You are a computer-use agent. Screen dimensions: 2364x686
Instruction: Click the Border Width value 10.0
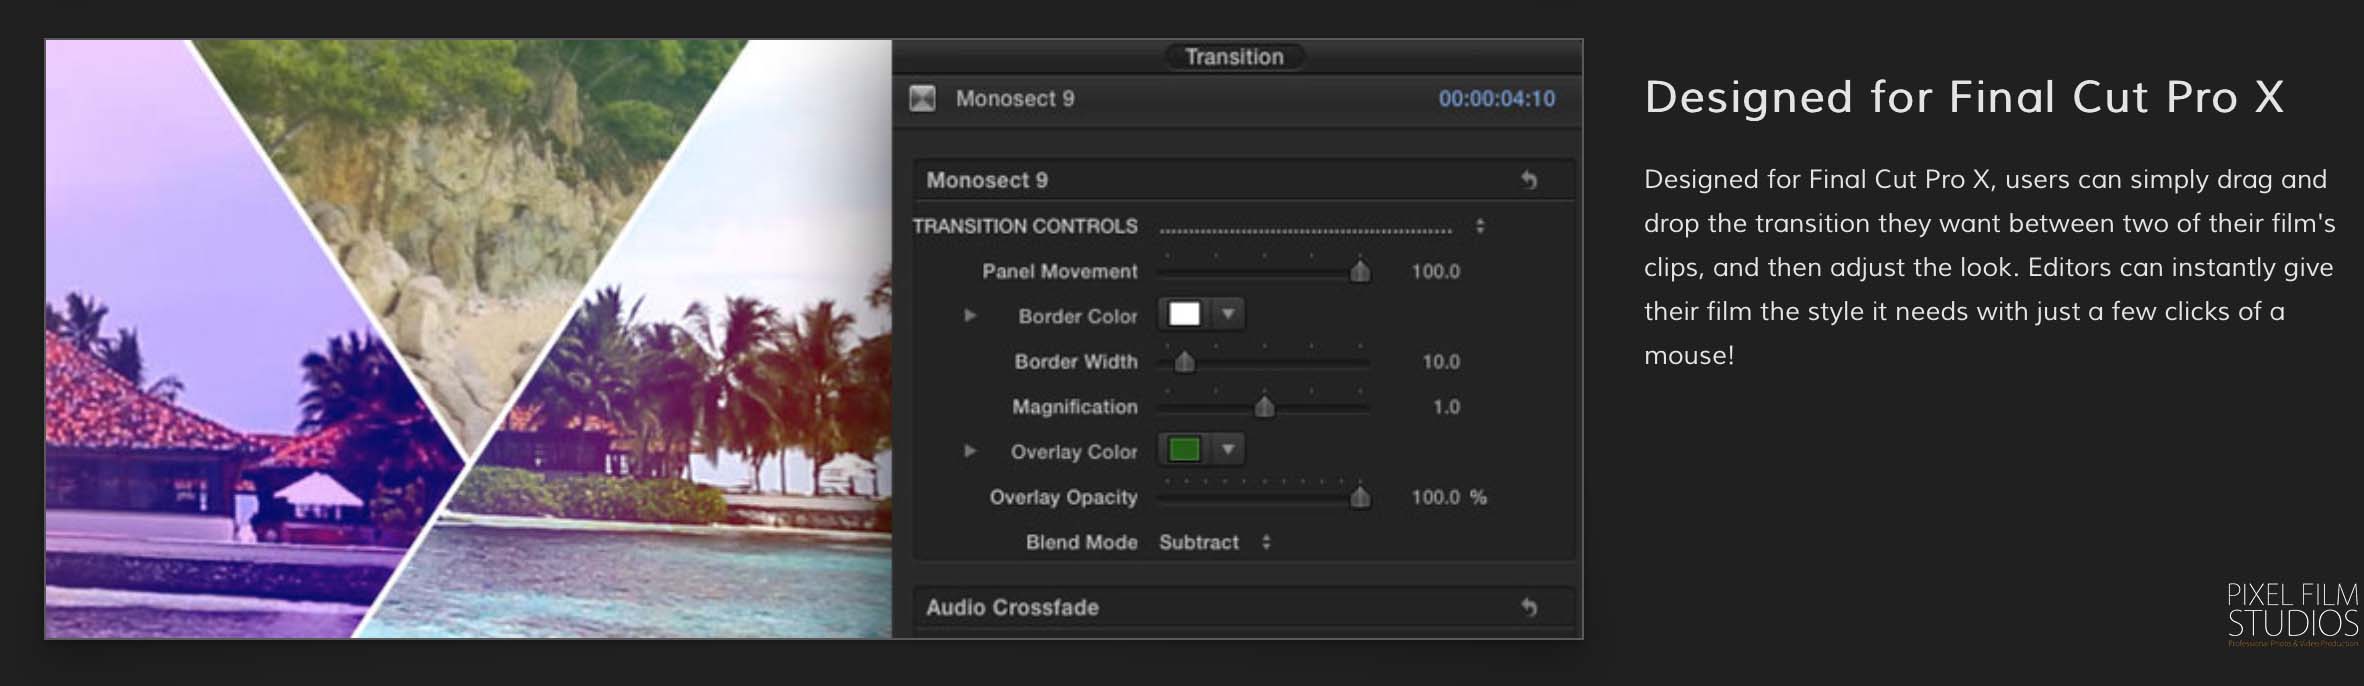coord(1441,361)
